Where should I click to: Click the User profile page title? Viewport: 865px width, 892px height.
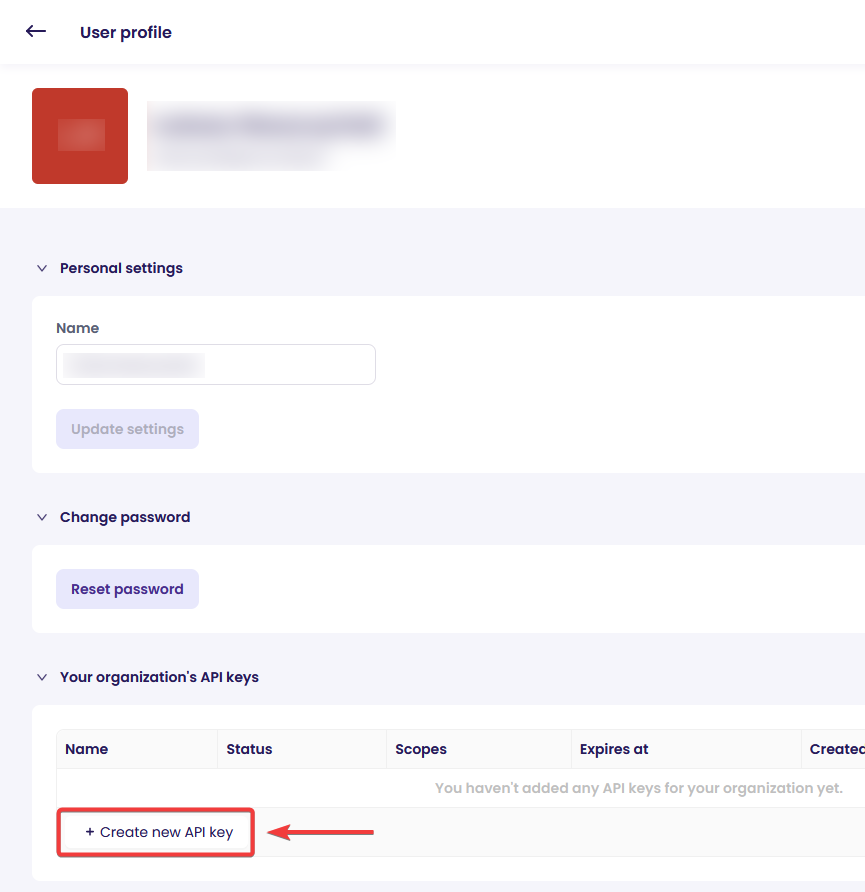126,32
